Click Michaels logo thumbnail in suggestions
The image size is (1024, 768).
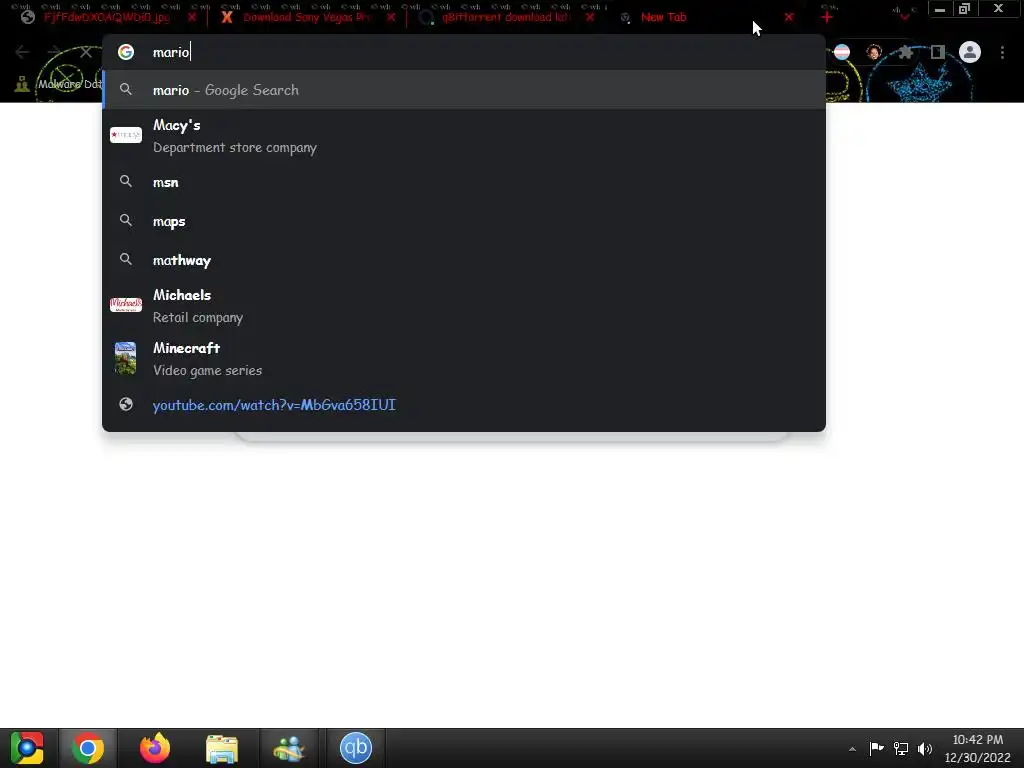click(x=126, y=304)
